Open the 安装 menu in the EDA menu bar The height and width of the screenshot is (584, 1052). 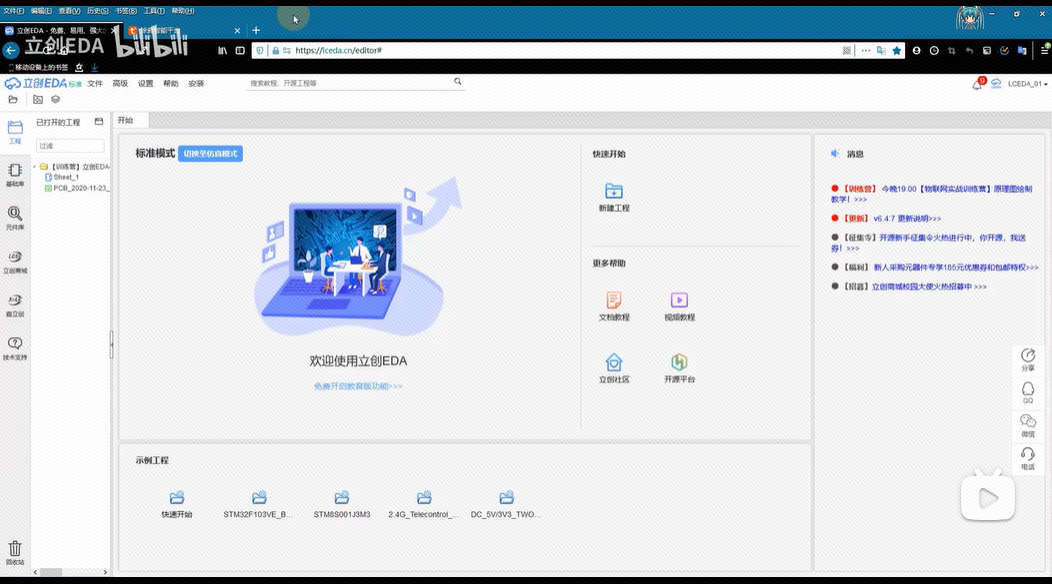pyautogui.click(x=196, y=84)
